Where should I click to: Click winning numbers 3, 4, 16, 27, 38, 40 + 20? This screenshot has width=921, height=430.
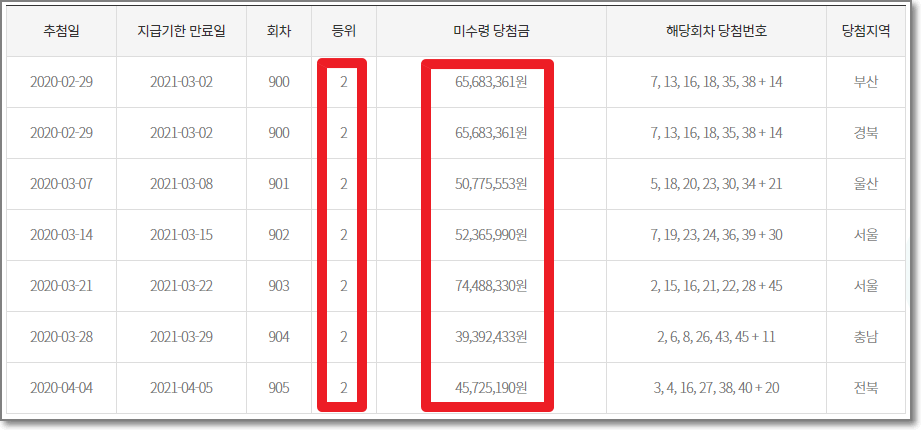click(x=716, y=388)
